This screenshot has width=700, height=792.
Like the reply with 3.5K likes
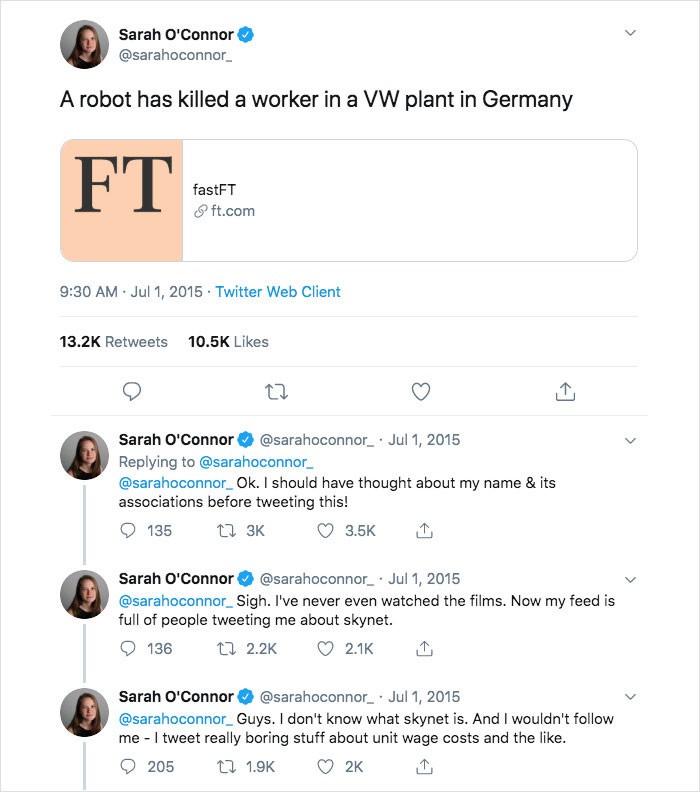coord(325,531)
